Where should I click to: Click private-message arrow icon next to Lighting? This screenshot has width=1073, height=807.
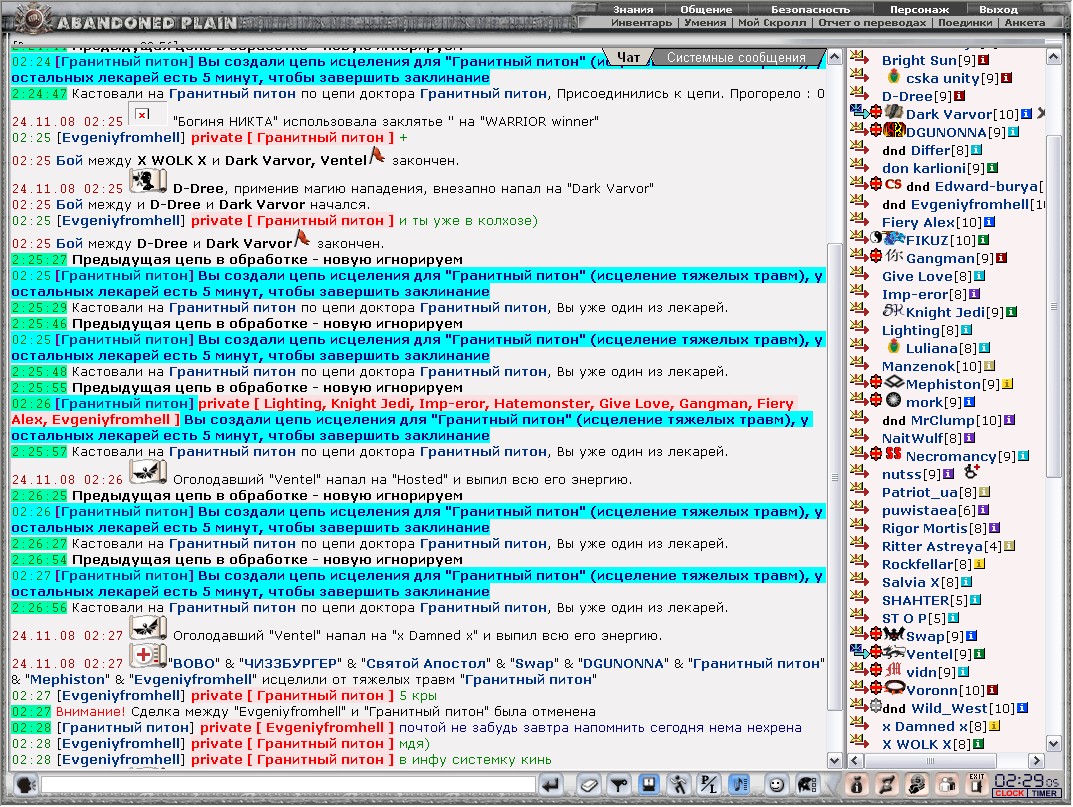click(859, 327)
